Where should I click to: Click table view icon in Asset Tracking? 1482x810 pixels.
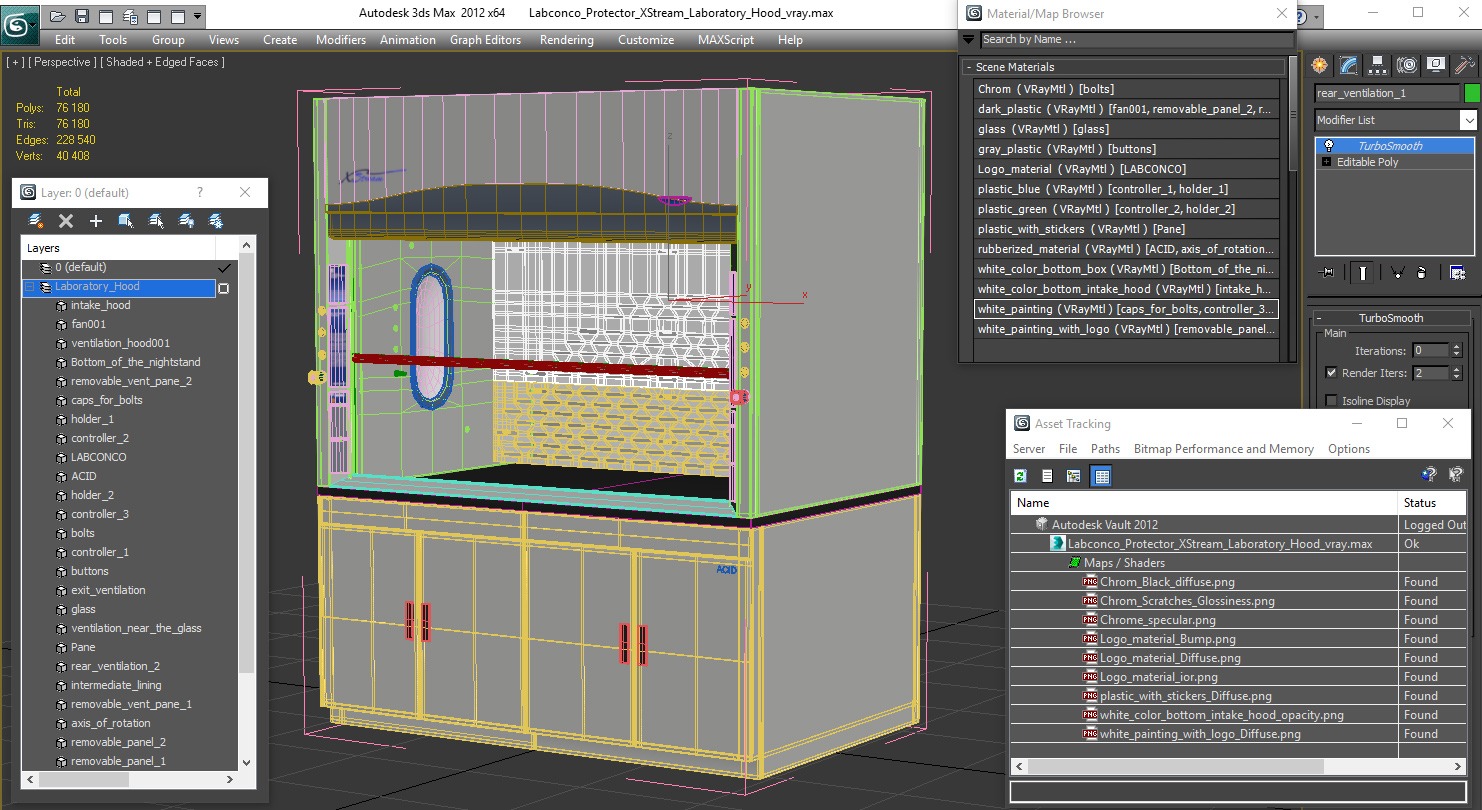pyautogui.click(x=1101, y=476)
